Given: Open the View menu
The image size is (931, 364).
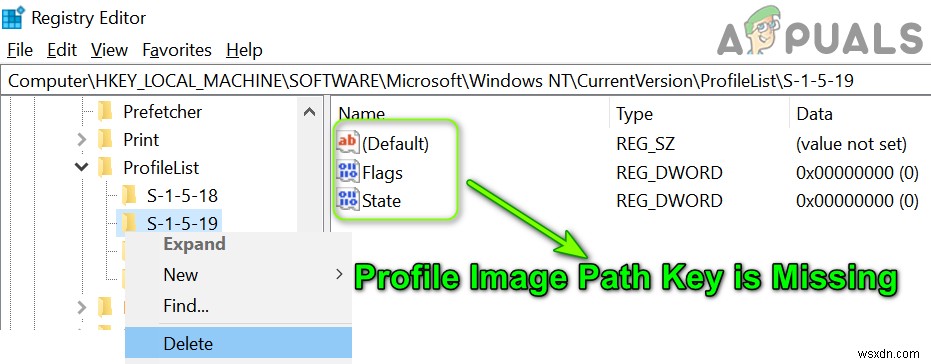Looking at the screenshot, I should 109,50.
